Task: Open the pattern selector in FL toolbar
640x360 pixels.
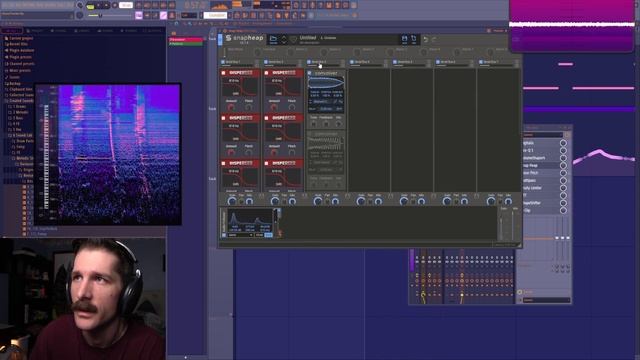Action: 215,16
